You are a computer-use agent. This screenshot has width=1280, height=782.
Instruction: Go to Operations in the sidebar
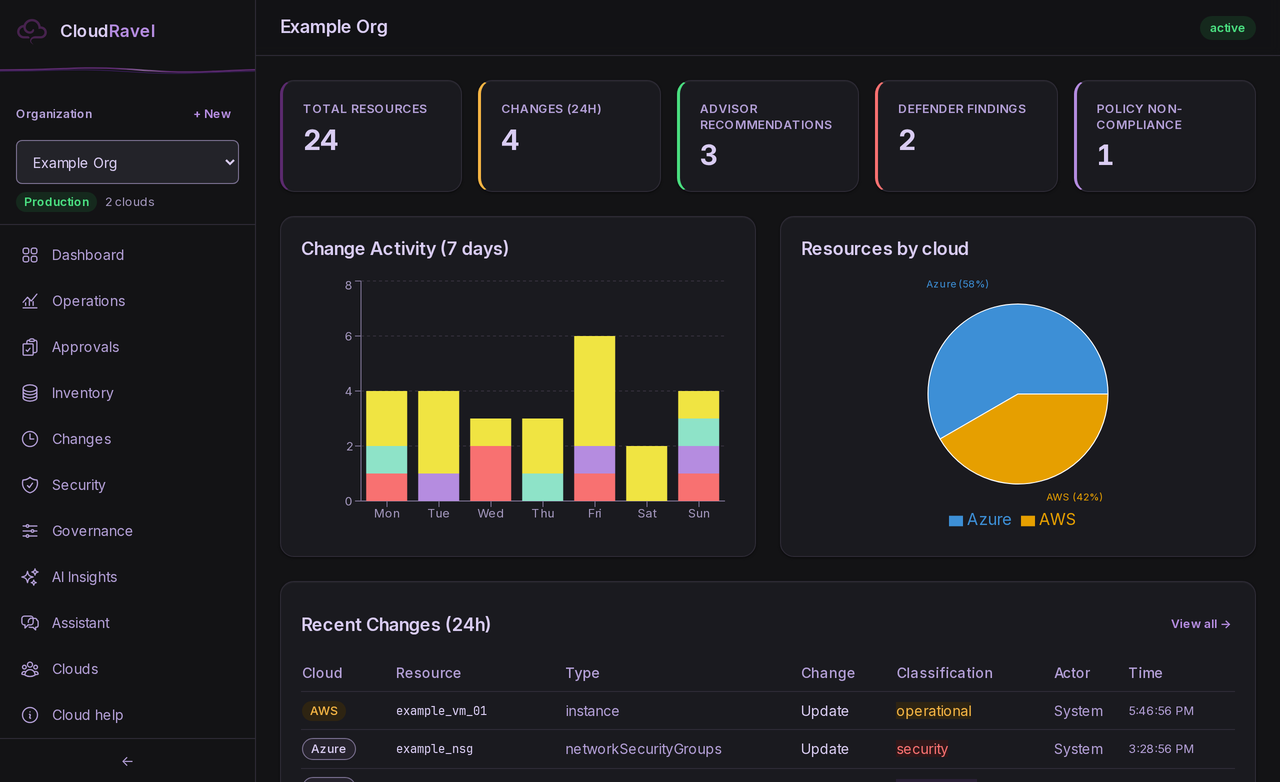tap(89, 301)
